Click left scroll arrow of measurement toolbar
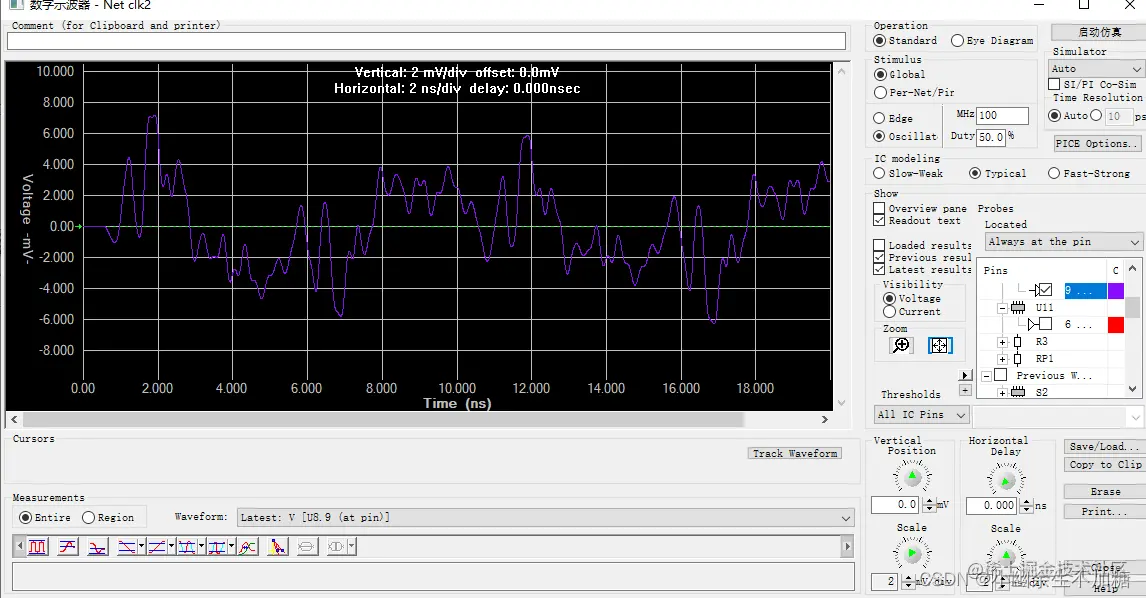Viewport: 1146px width, 598px height. (20, 546)
